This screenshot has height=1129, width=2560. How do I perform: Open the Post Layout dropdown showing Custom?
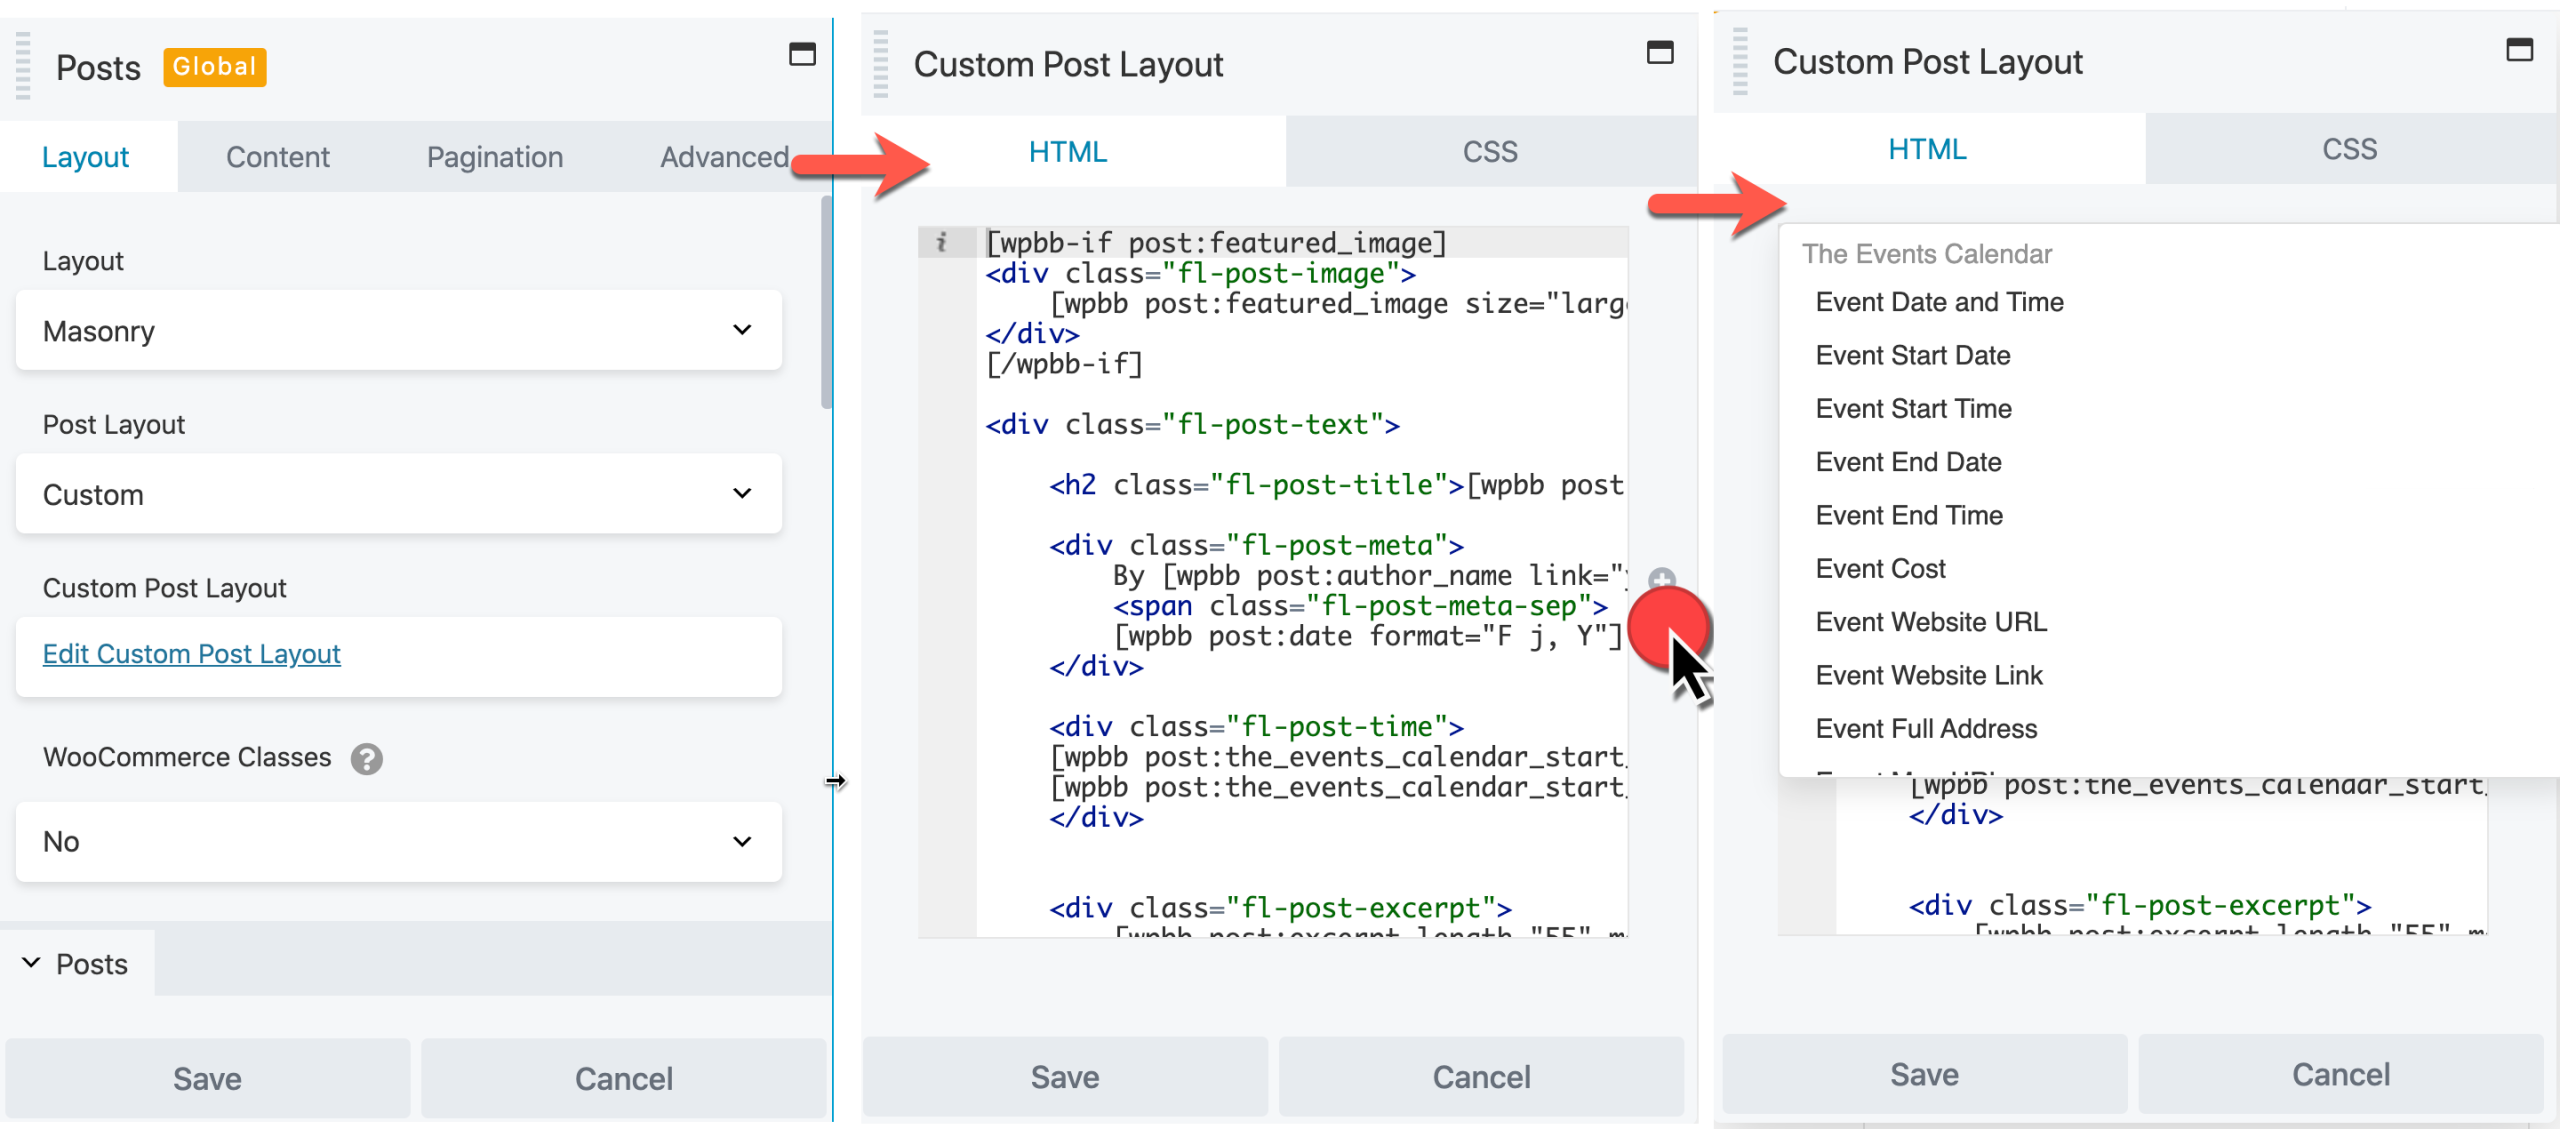[x=399, y=494]
